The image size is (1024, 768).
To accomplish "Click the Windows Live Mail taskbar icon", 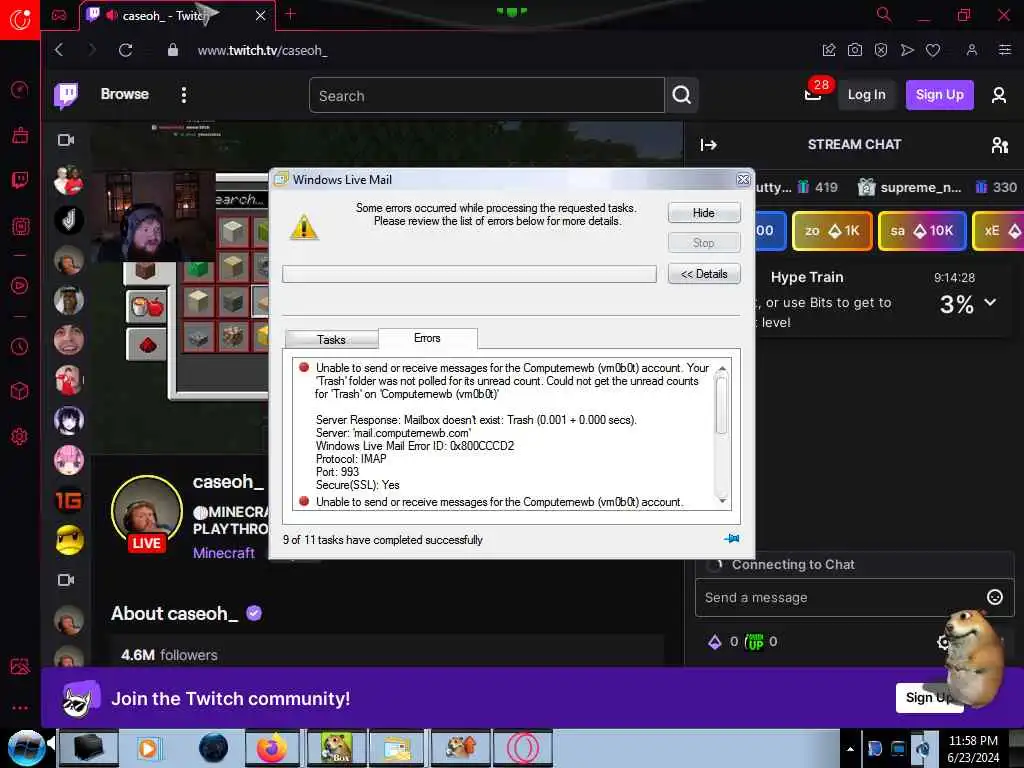I will click(x=398, y=748).
